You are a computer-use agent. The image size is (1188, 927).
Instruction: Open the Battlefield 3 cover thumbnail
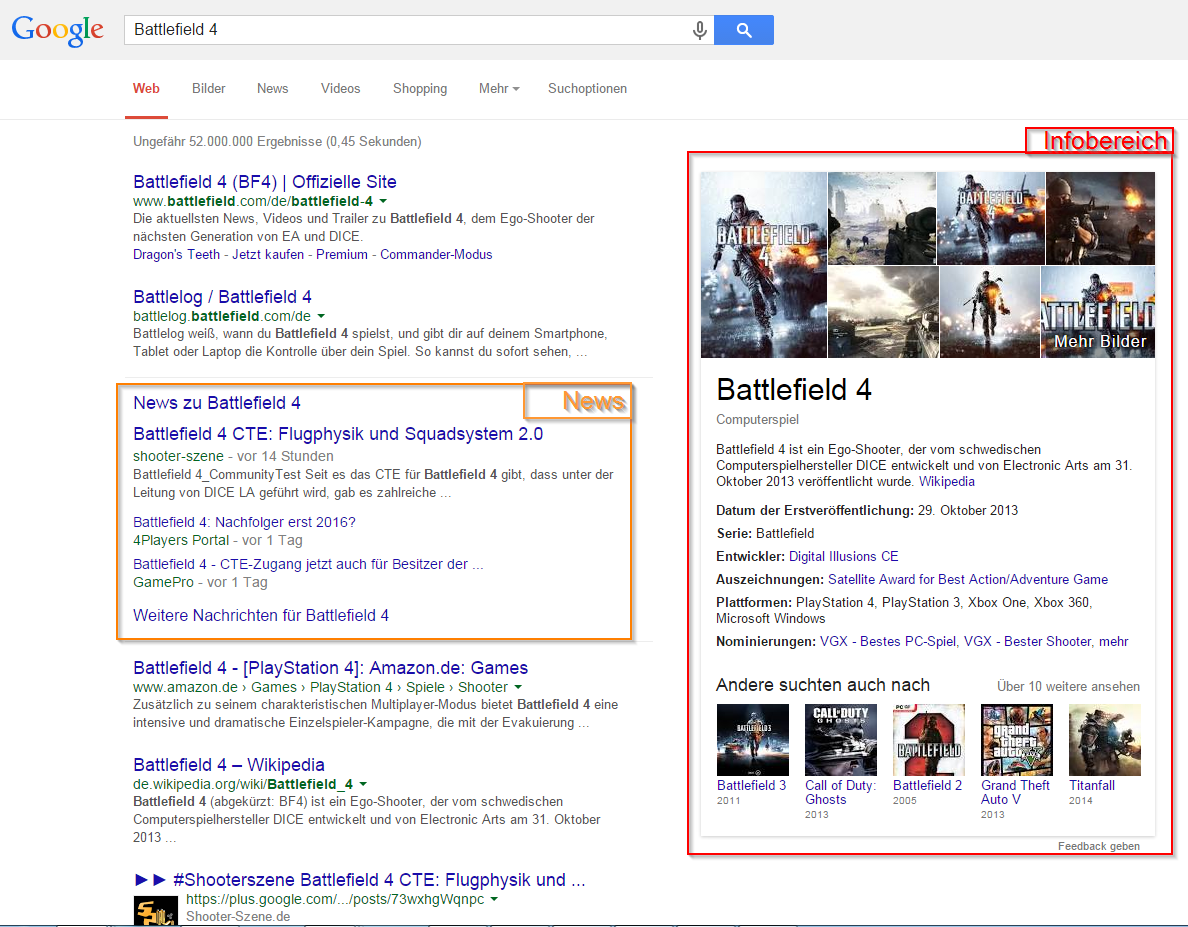[x=752, y=740]
